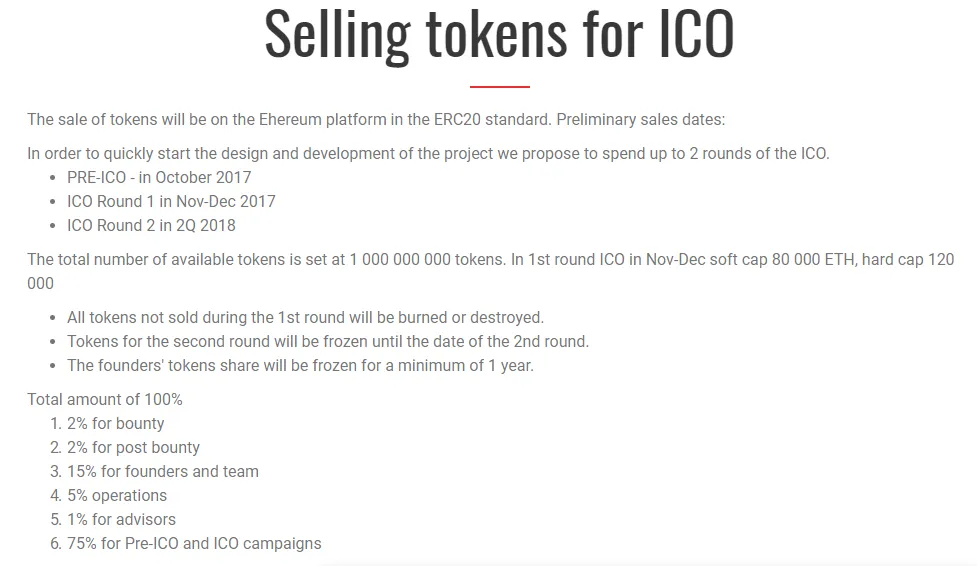Screen dimensions: 977x566
Task: Click the total available tokens paragraph
Action: (490, 271)
